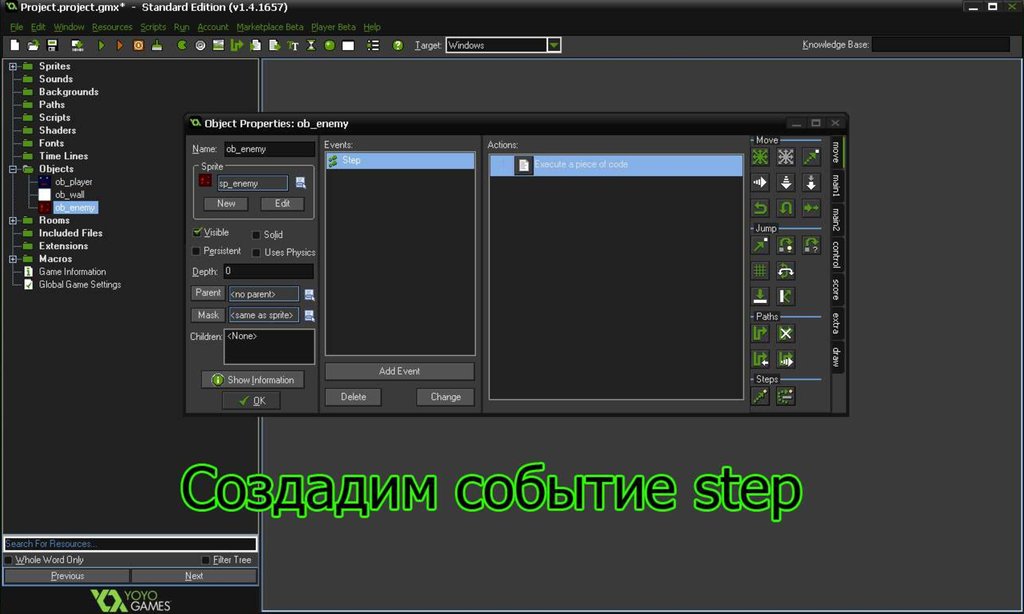Viewport: 1024px width, 614px height.
Task: Select the Reverse Horizontal direction action icon
Action: [x=761, y=208]
